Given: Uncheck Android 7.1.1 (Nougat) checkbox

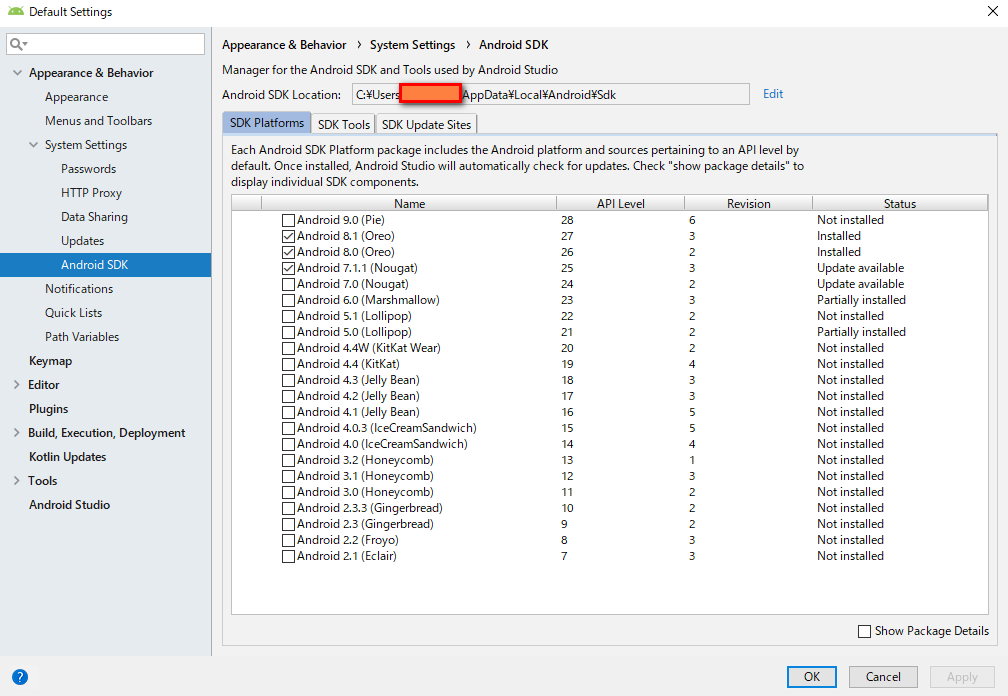Looking at the screenshot, I should (x=288, y=269).
